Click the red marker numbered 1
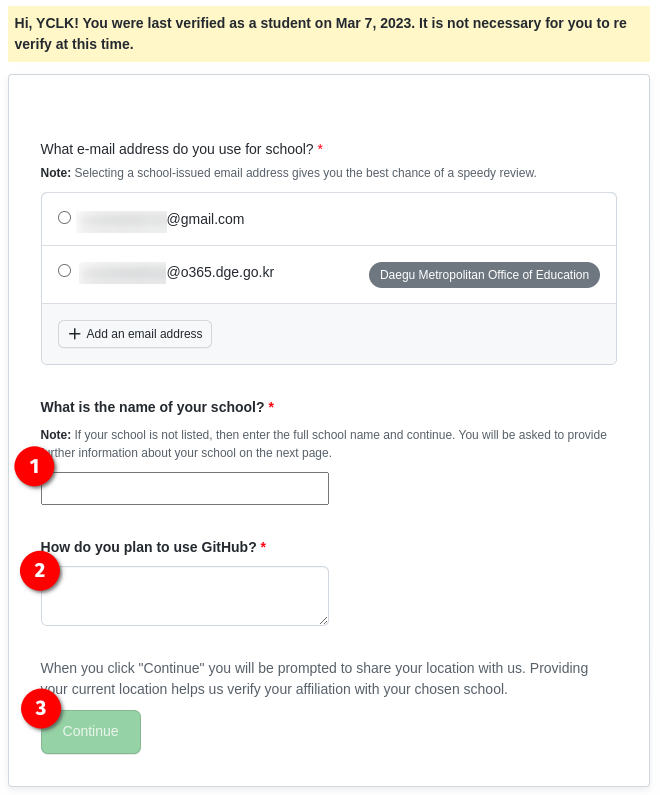 click(x=35, y=466)
